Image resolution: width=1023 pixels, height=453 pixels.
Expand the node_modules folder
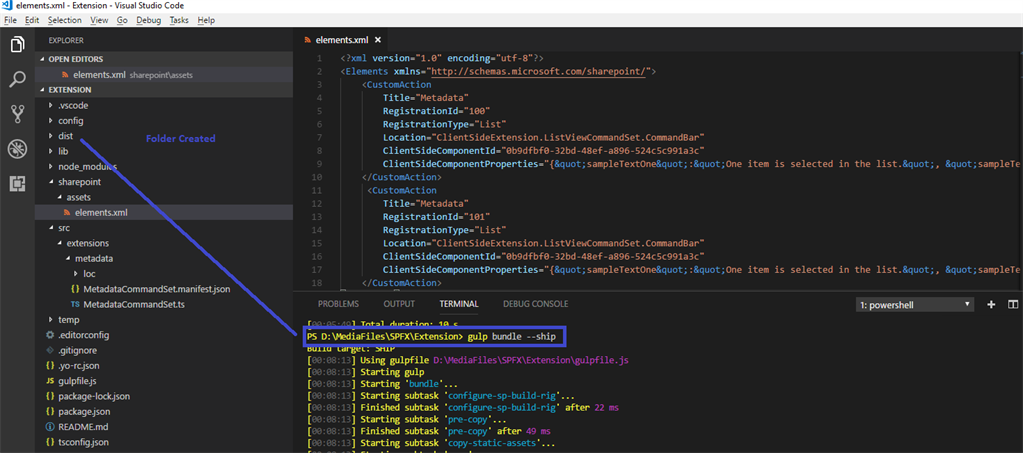(x=51, y=166)
